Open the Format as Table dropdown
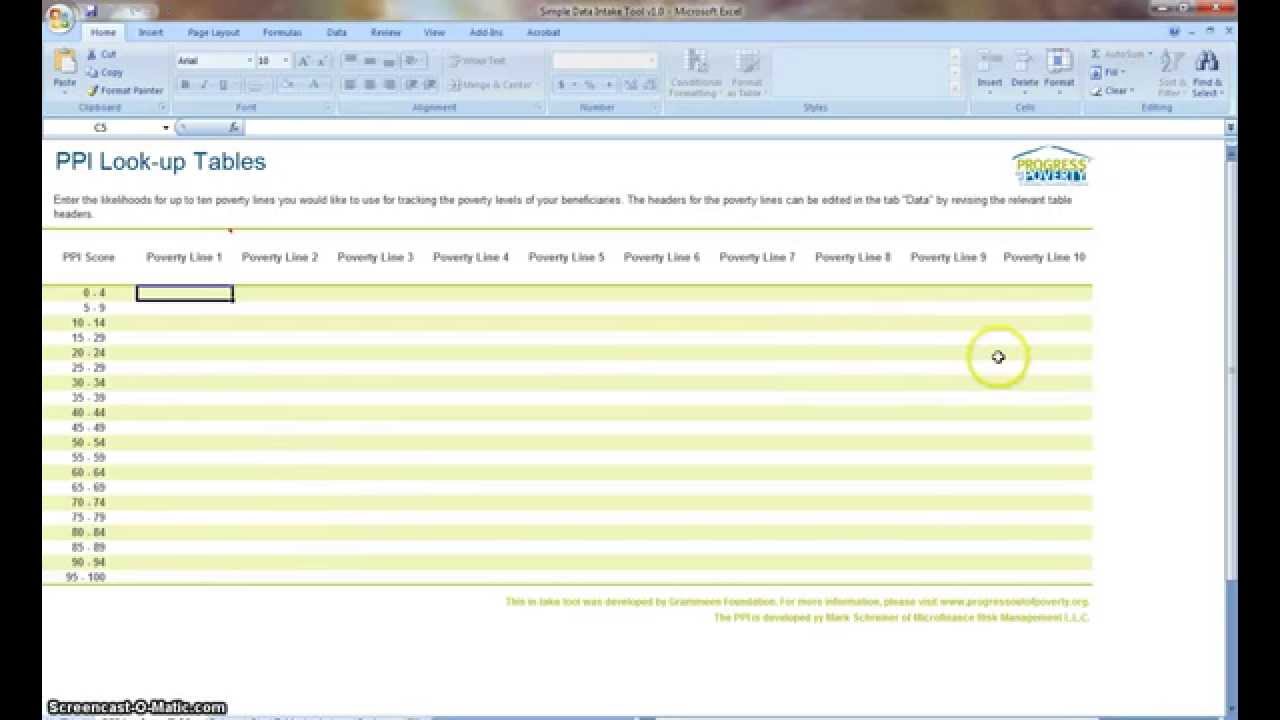Screen dimensions: 1280x720 tap(746, 73)
